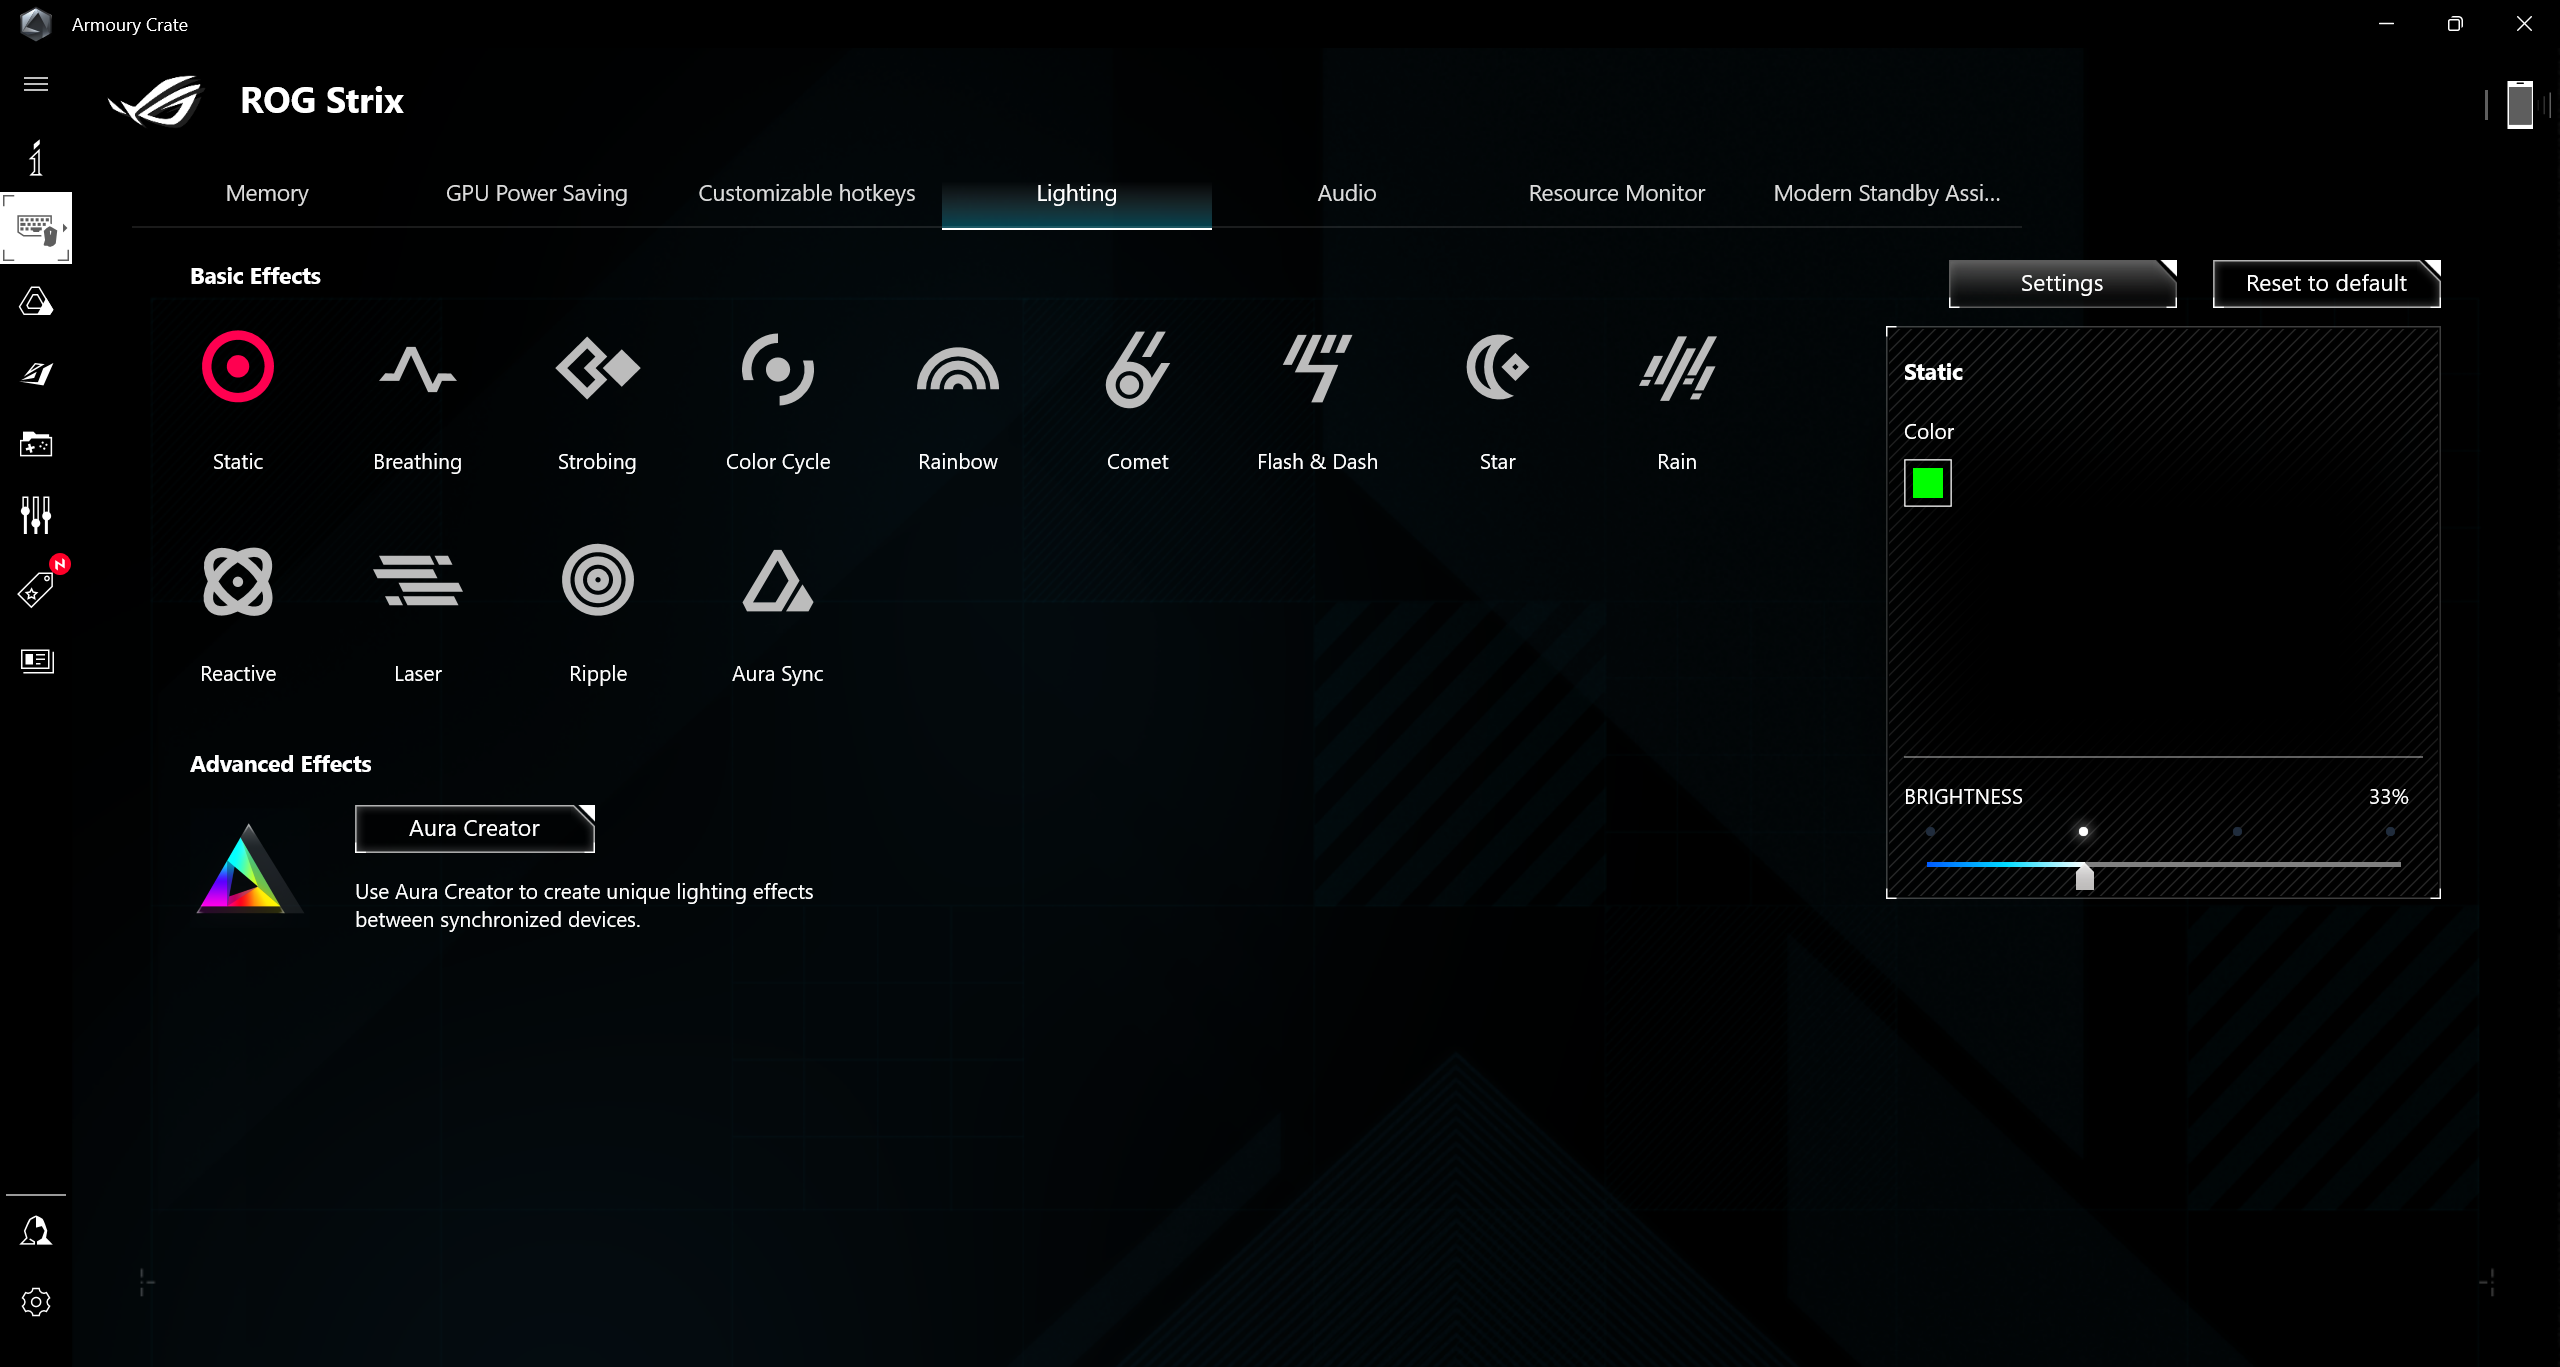Open the hamburger menu in sidebar
2560x1367 pixels.
pos(36,84)
